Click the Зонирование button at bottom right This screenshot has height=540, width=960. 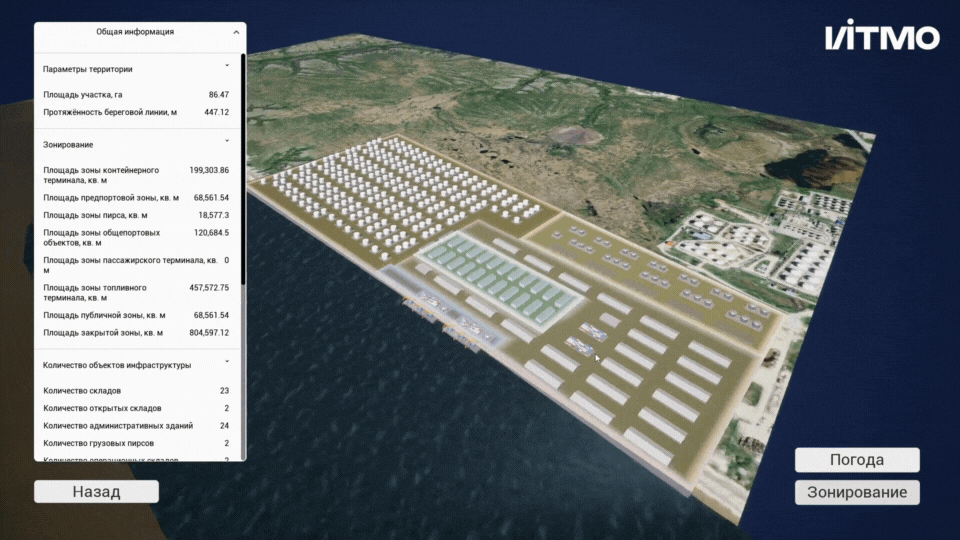[856, 492]
